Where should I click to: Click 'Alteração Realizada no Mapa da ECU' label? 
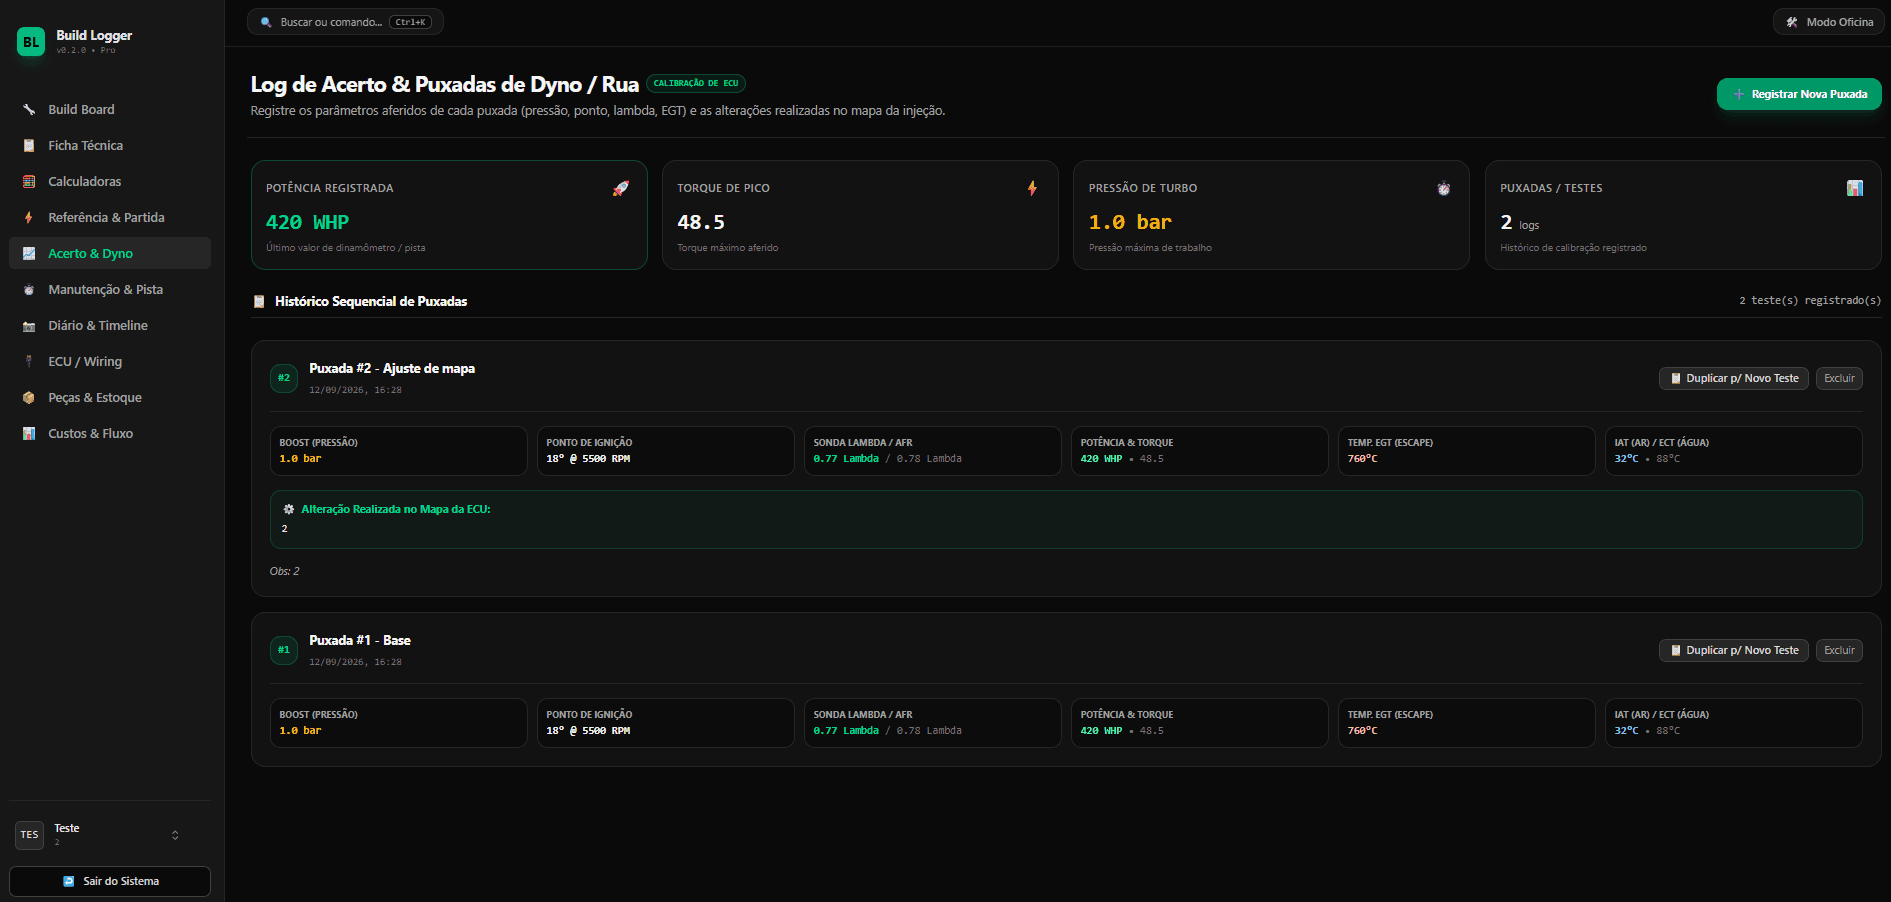[396, 509]
